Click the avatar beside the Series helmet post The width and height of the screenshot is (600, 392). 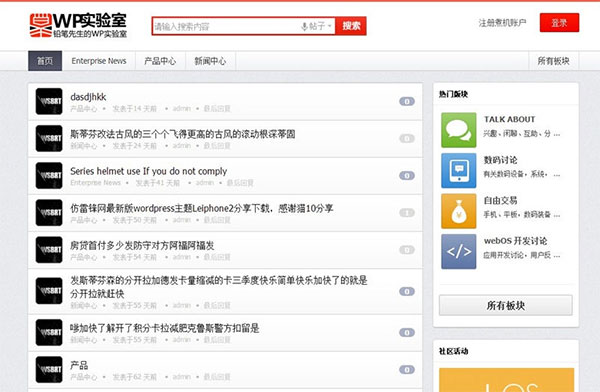coord(49,176)
